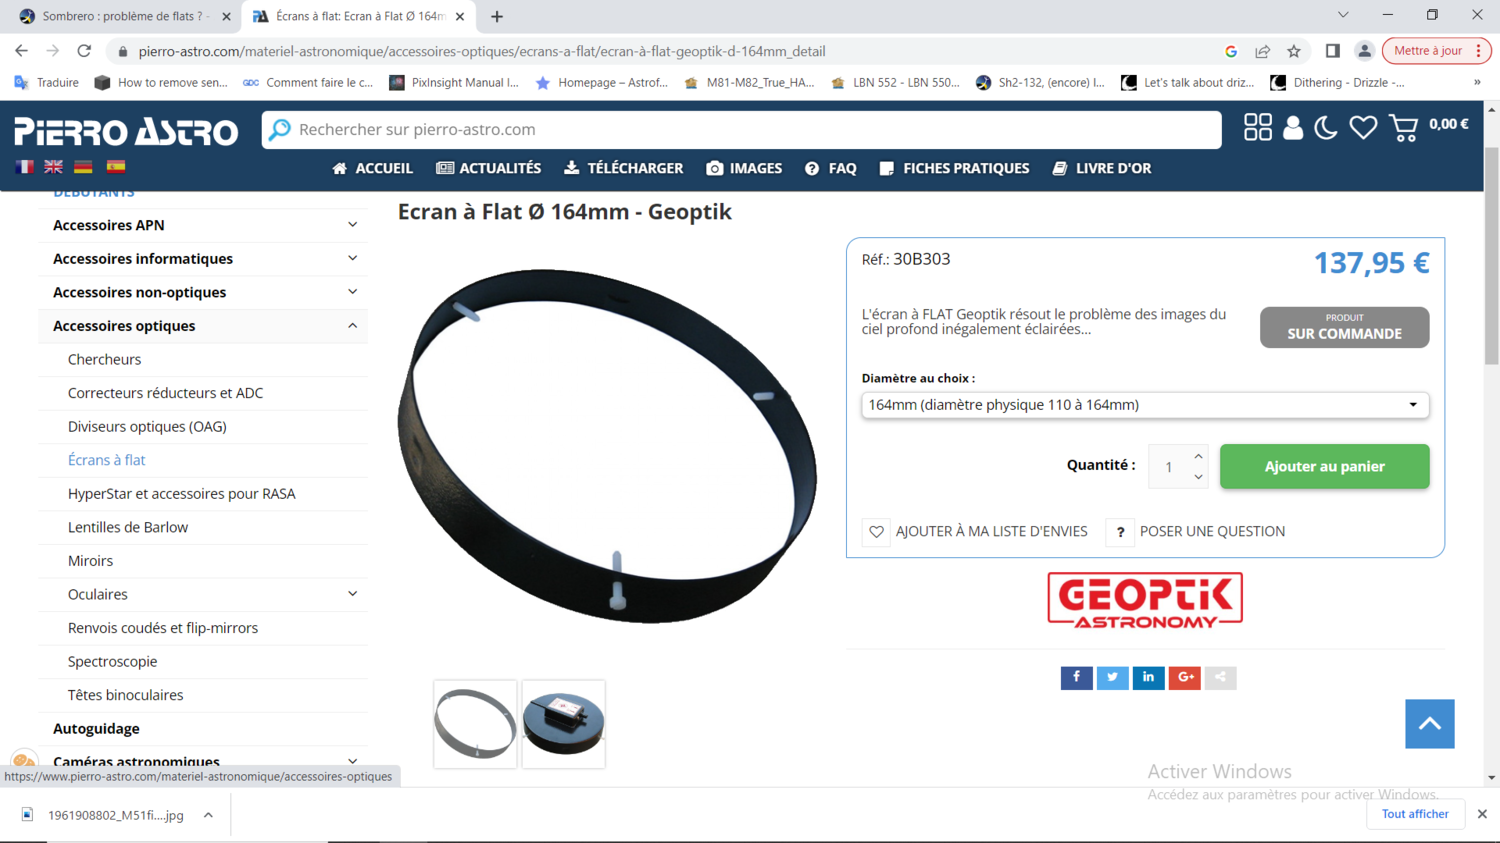Expand Accessoires non-optiques category
The width and height of the screenshot is (1500, 843).
[x=352, y=292]
